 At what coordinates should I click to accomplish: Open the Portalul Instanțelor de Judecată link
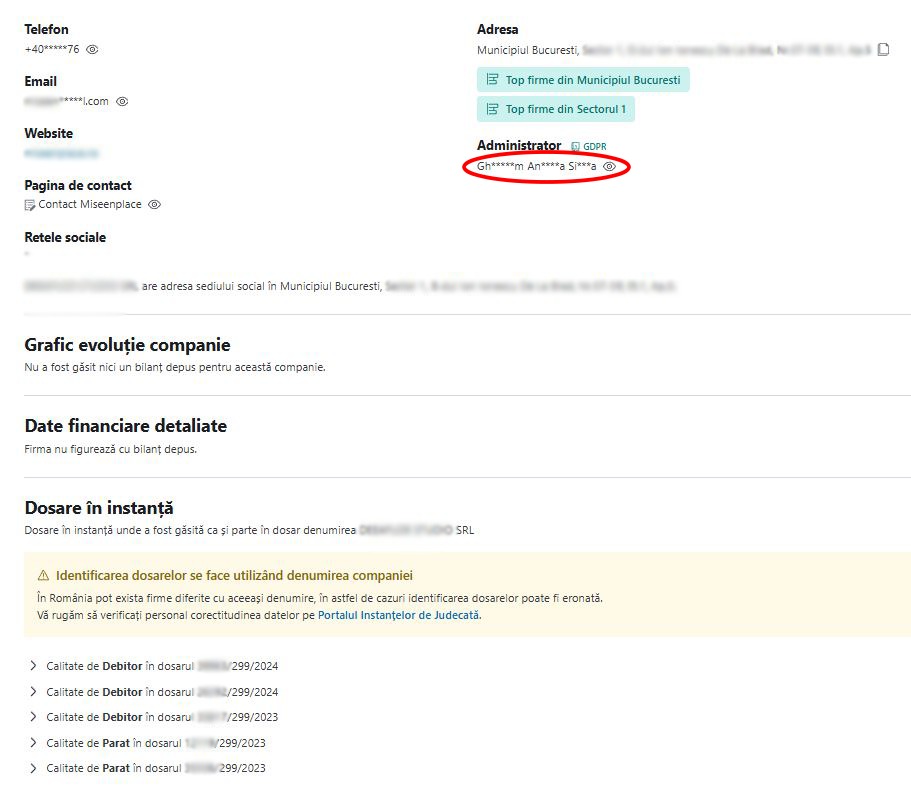tap(398, 616)
